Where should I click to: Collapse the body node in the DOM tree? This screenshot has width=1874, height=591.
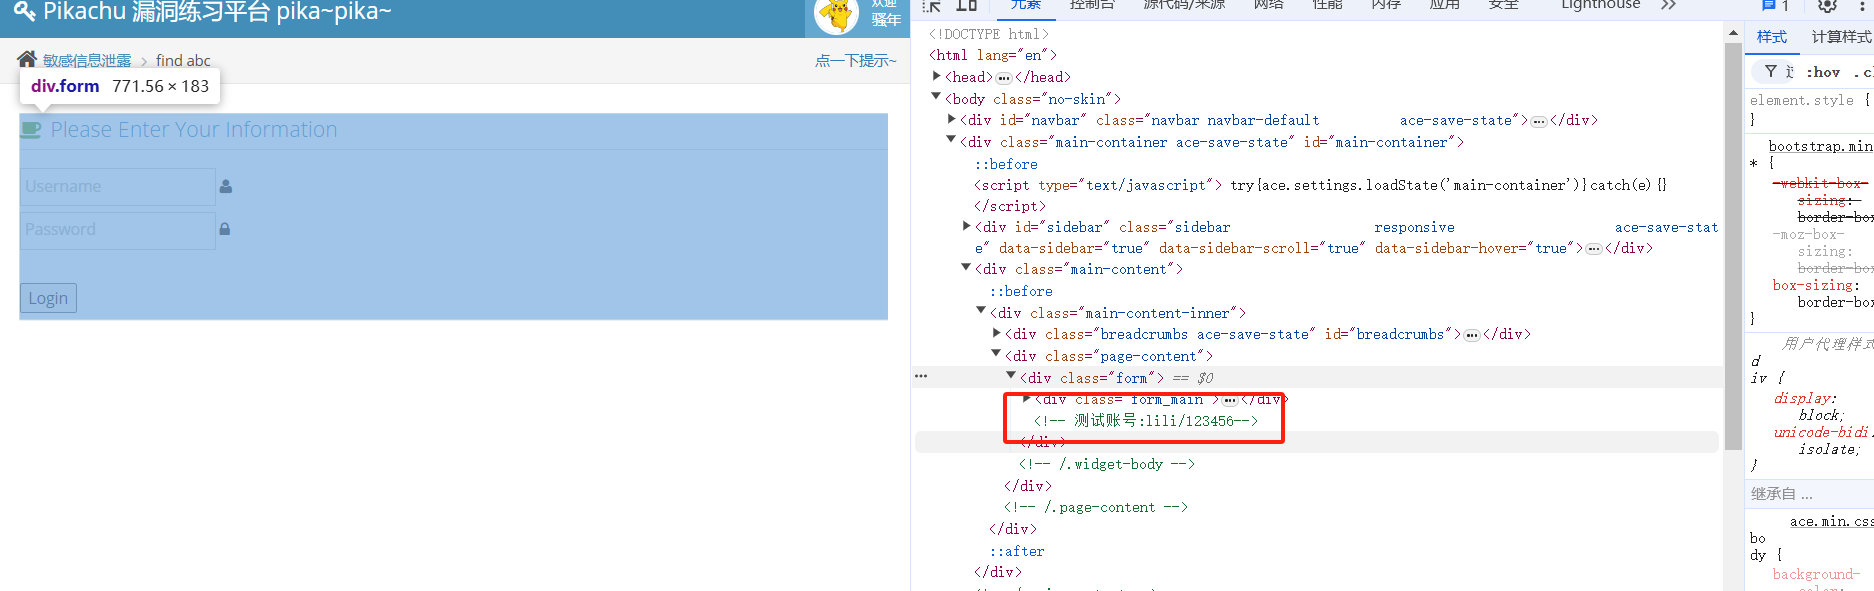tap(937, 97)
